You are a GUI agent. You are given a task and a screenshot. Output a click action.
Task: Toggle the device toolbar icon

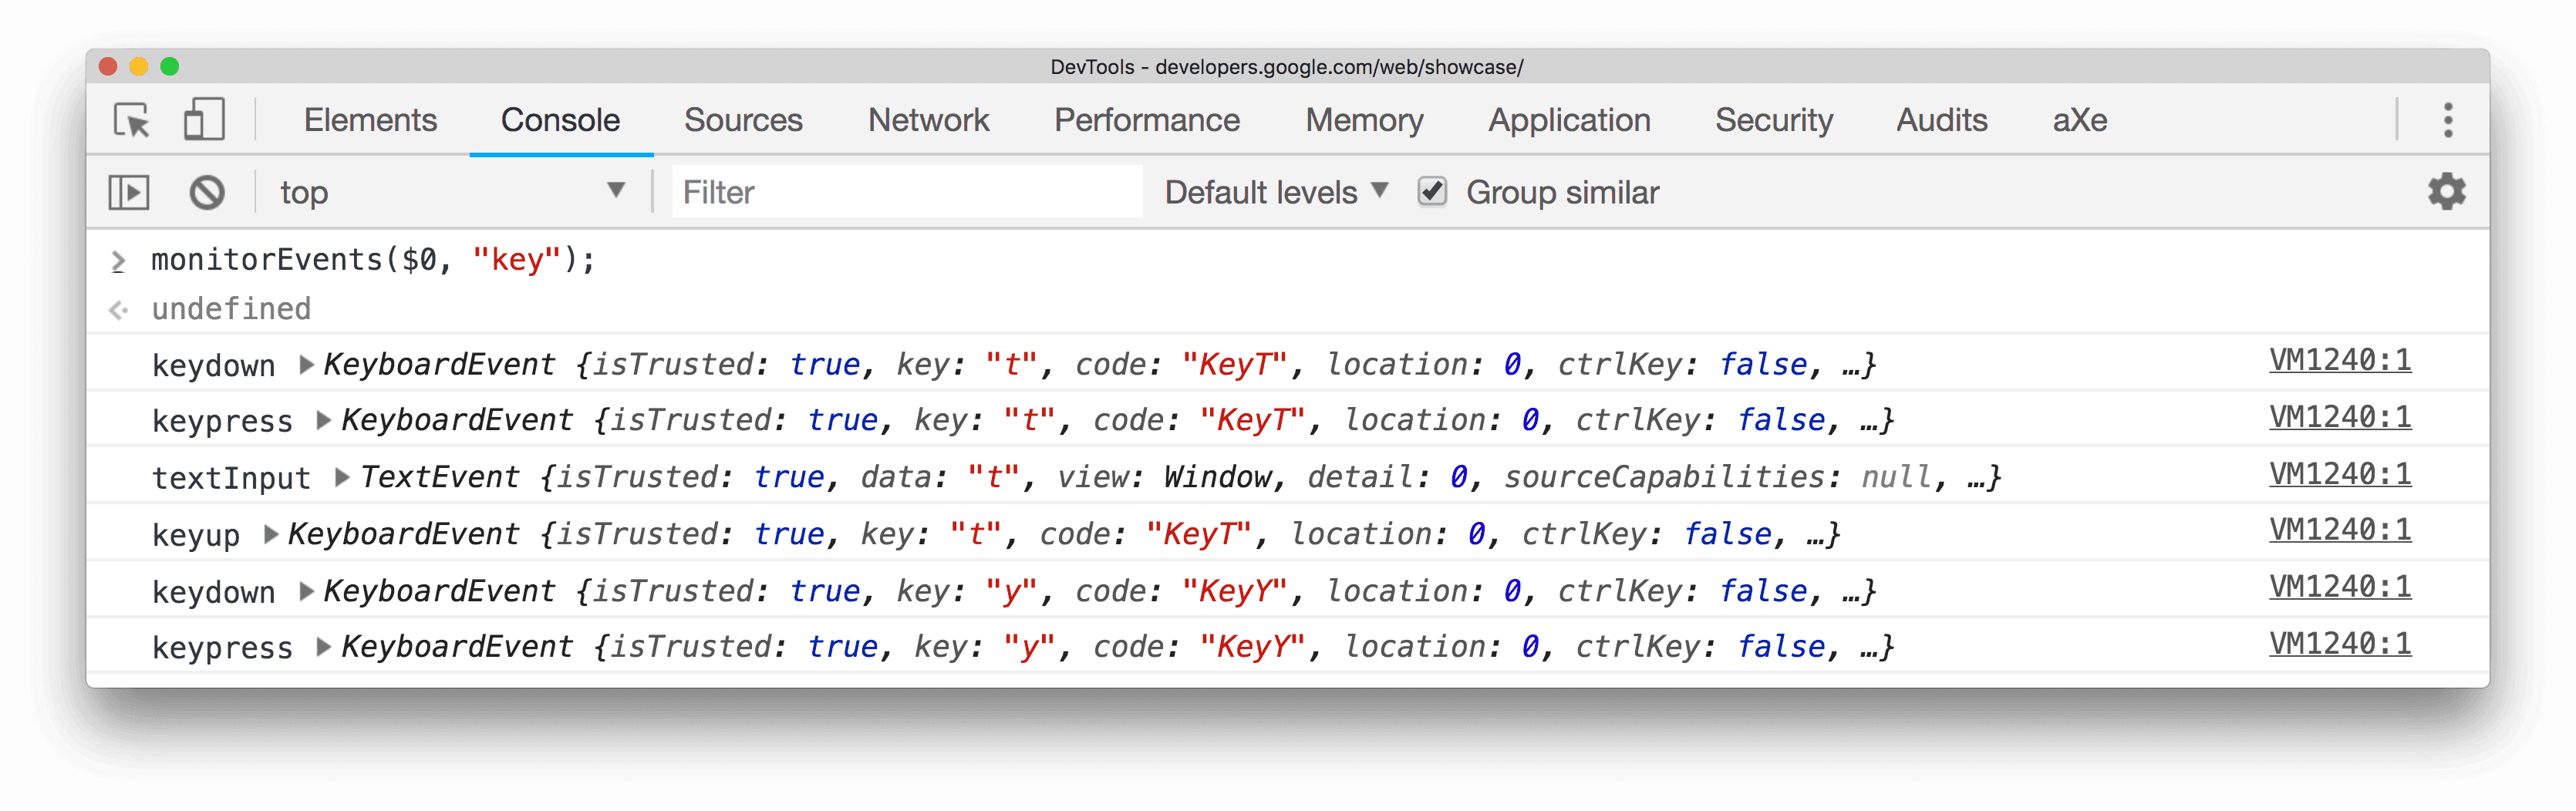point(204,120)
